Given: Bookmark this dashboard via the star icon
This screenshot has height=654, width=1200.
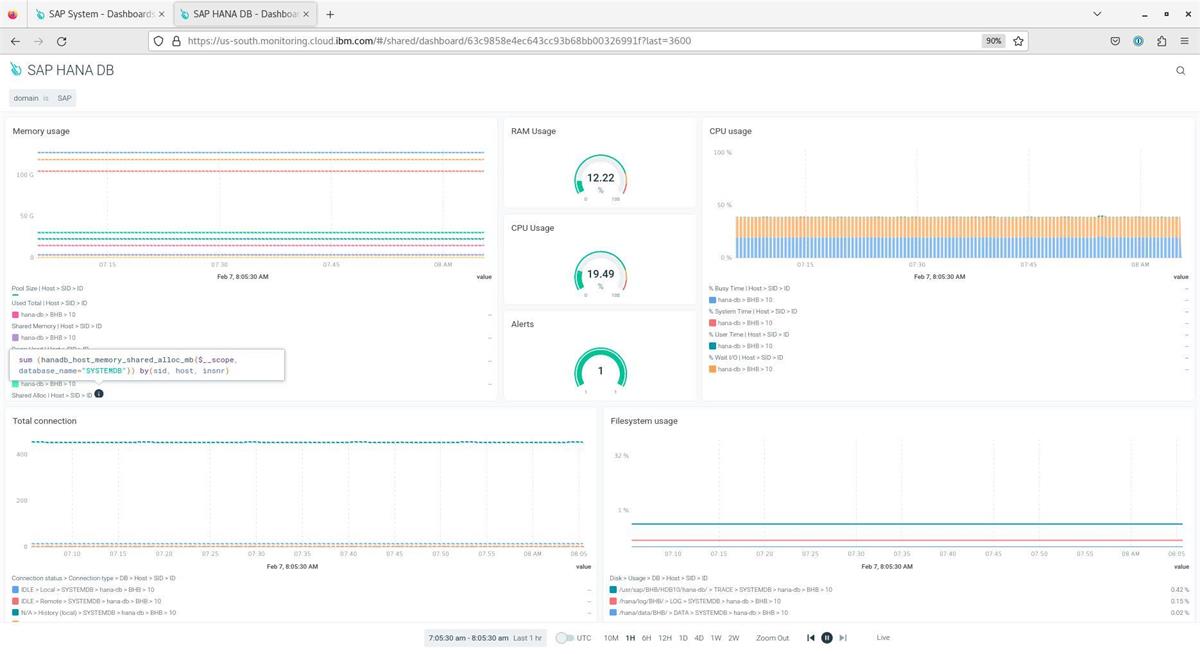Looking at the screenshot, I should pos(1018,41).
